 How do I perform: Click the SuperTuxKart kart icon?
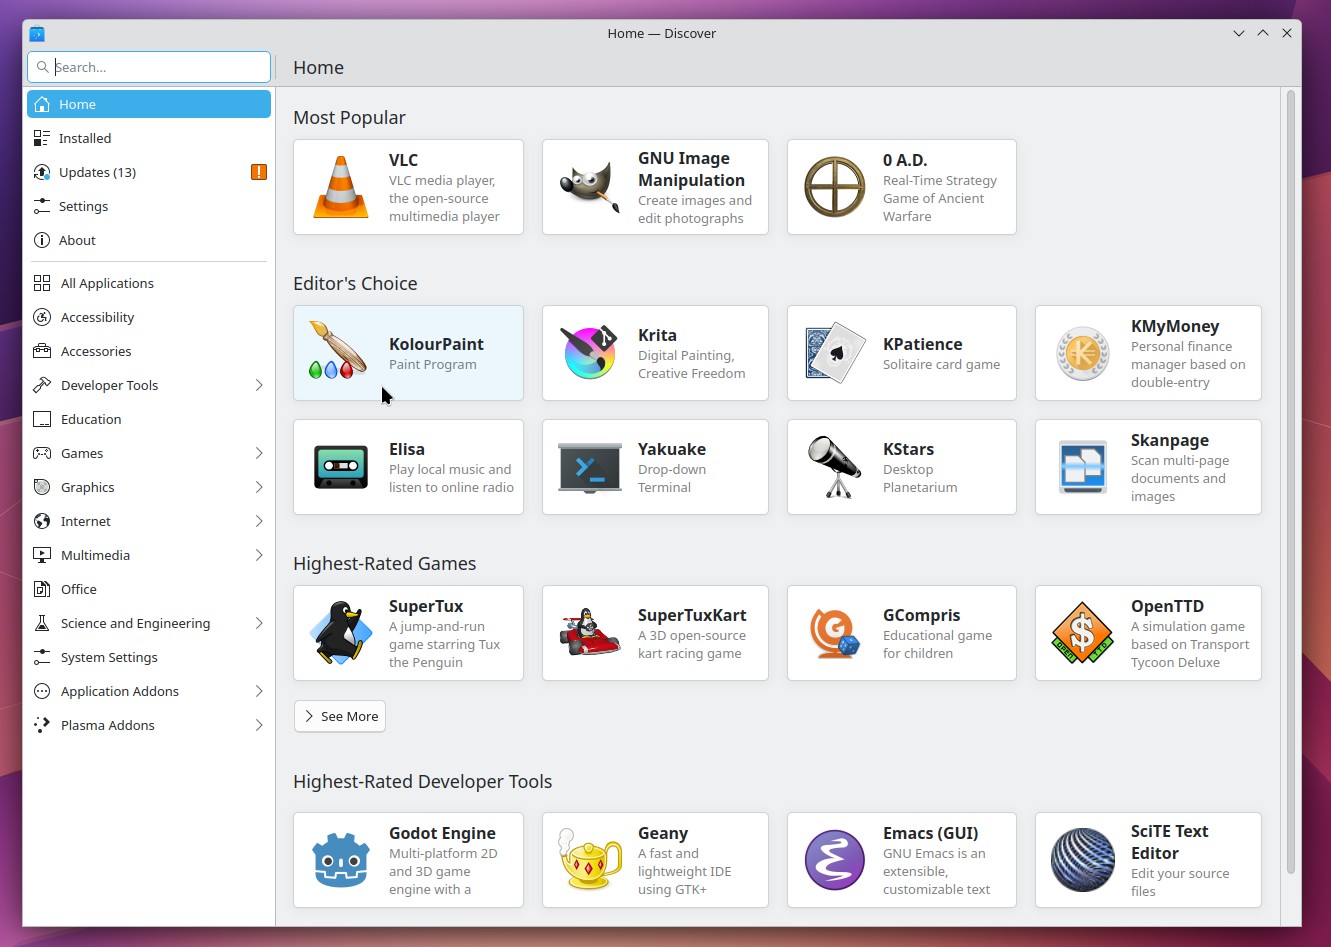[x=590, y=633]
